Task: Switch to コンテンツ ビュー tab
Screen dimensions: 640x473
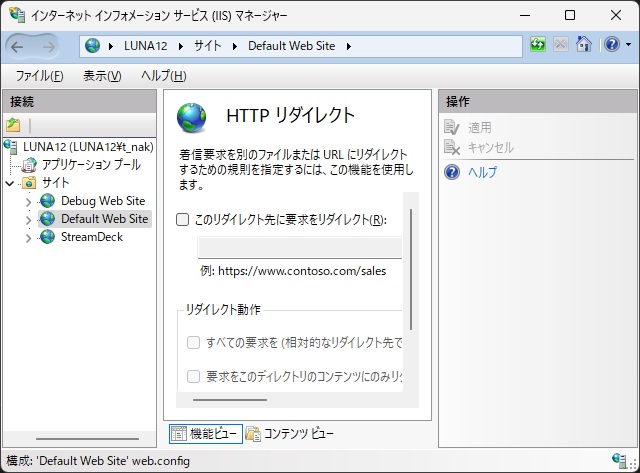Action: [289, 433]
